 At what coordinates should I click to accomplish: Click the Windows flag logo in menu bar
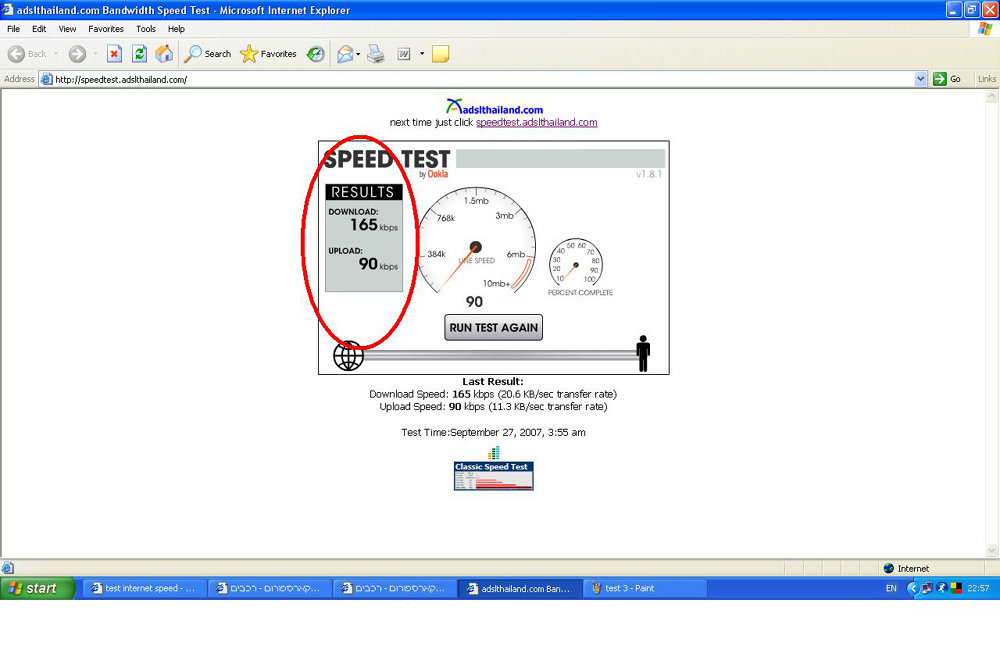tap(985, 29)
